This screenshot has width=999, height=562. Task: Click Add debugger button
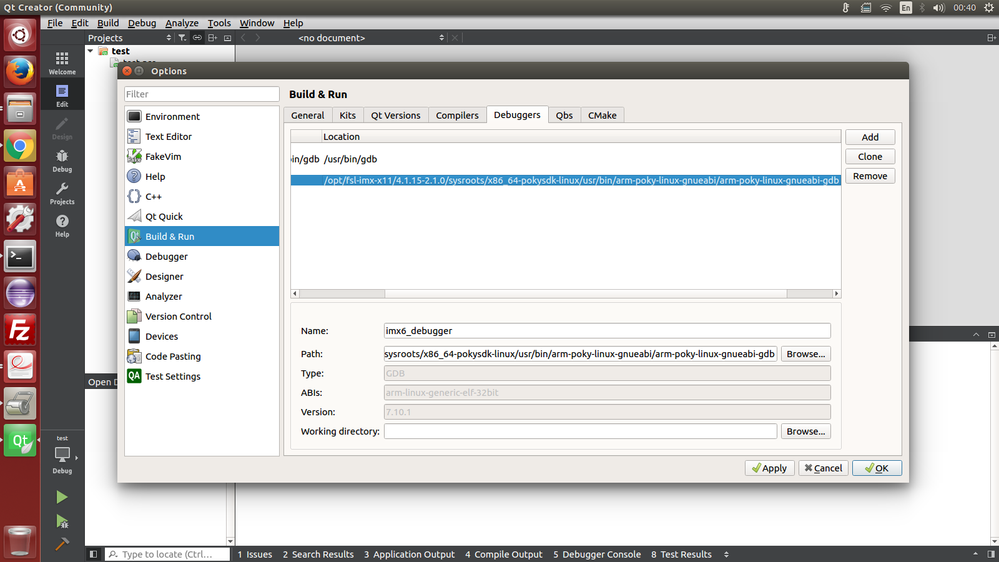(x=870, y=137)
